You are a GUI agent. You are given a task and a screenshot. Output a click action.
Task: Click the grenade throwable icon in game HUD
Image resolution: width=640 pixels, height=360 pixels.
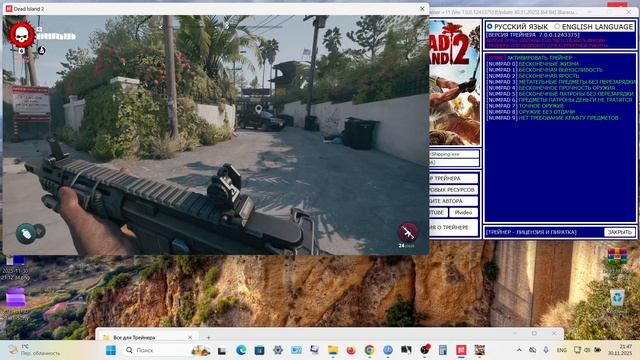pyautogui.click(x=26, y=234)
